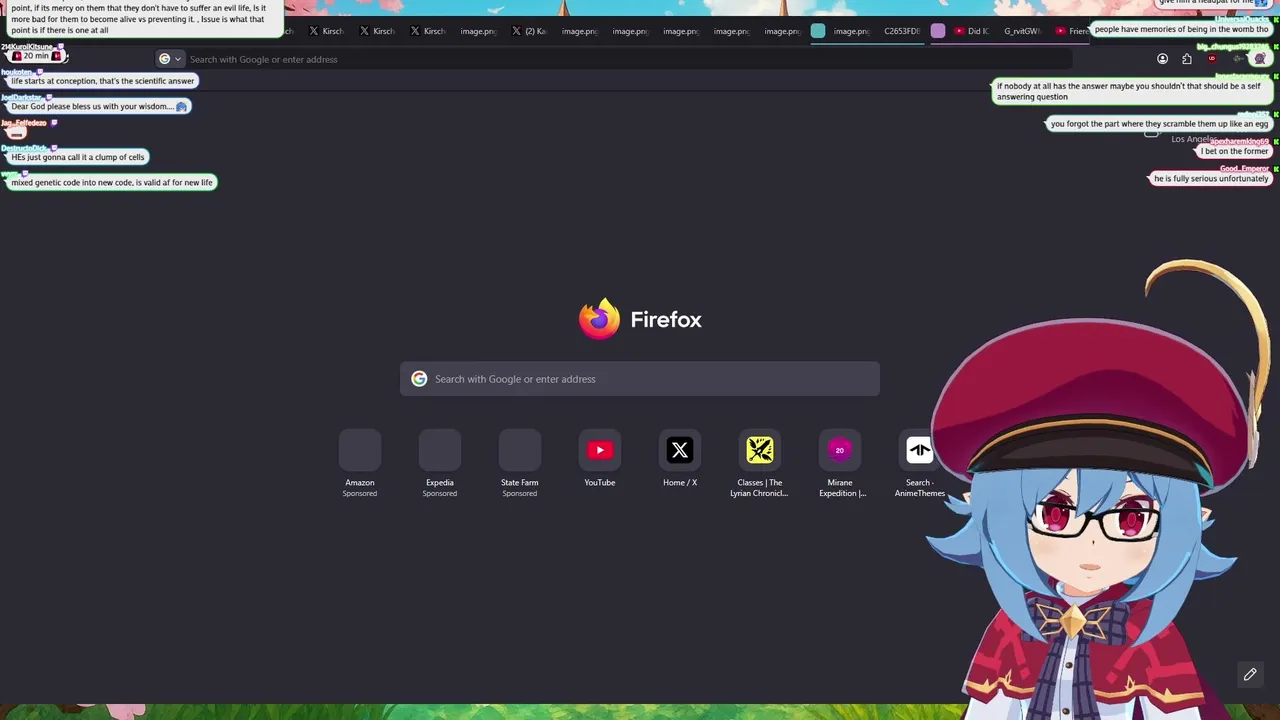Click 'HEs just gonna call it a clump of cells'
1280x720 pixels.
point(78,157)
